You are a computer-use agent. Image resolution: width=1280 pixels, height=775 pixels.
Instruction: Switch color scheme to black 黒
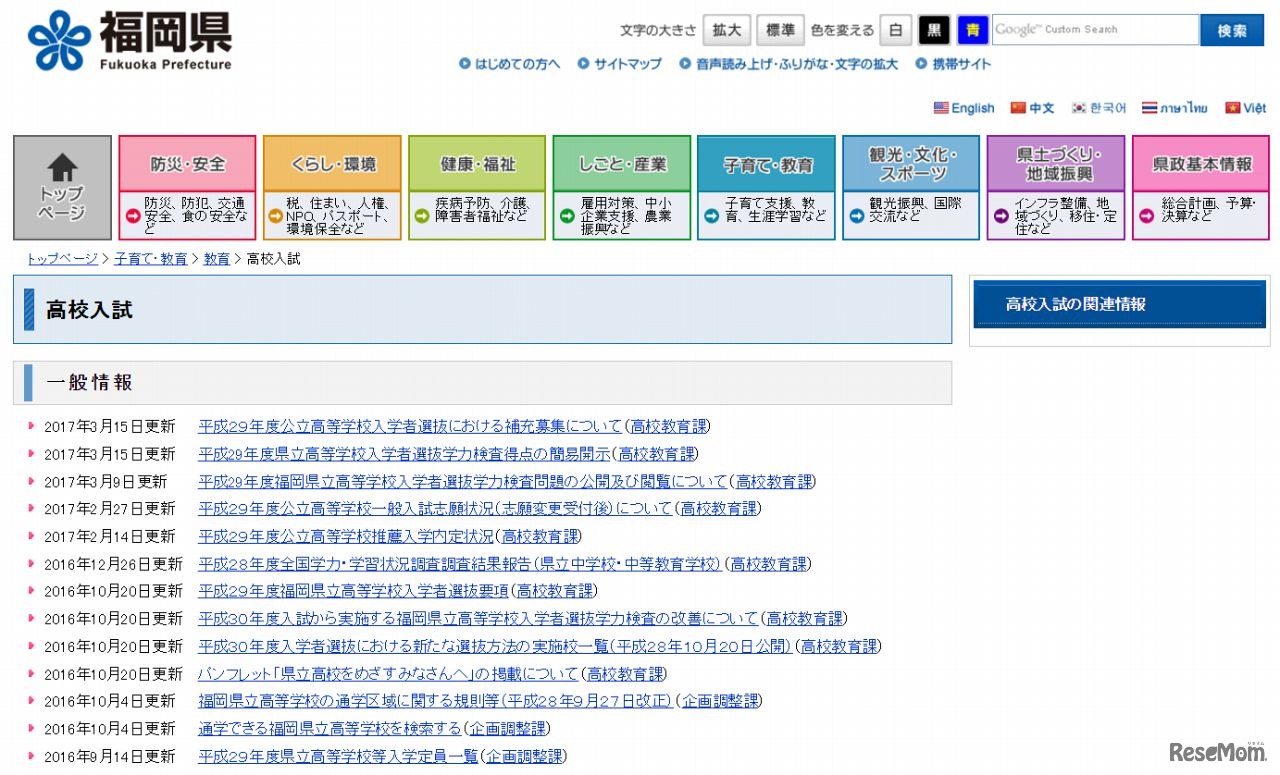934,30
